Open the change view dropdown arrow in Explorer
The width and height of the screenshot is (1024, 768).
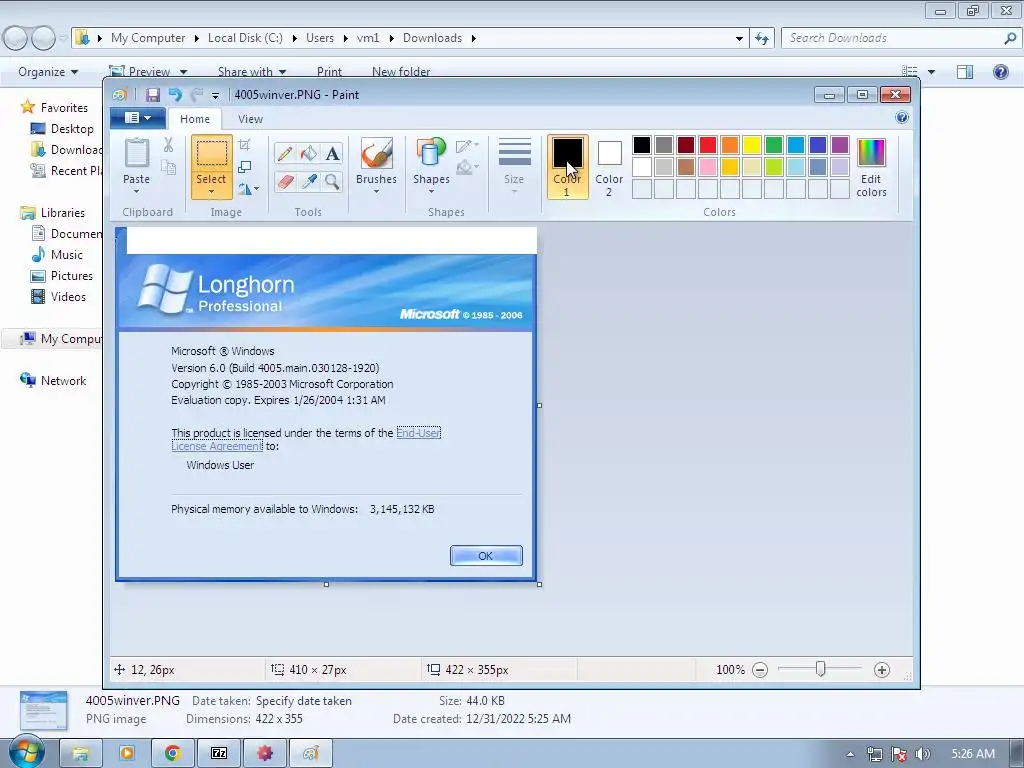pos(931,72)
